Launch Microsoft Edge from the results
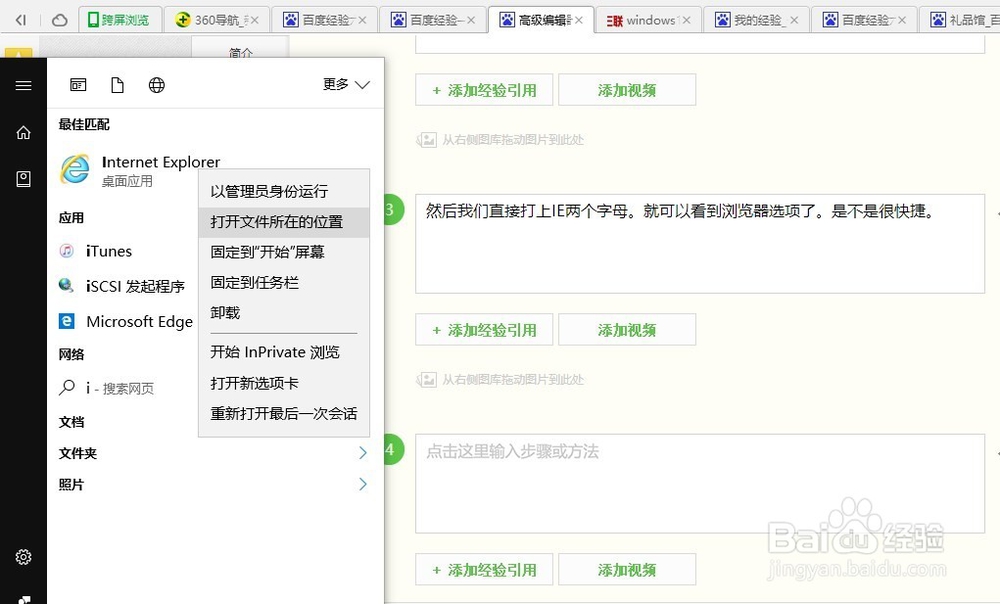 click(126, 321)
